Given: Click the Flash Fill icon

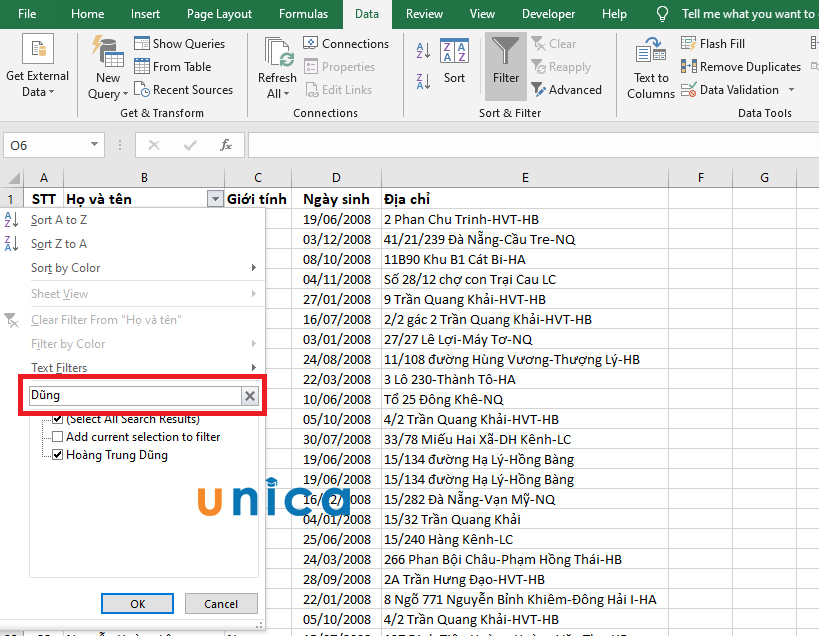Looking at the screenshot, I should [x=688, y=43].
